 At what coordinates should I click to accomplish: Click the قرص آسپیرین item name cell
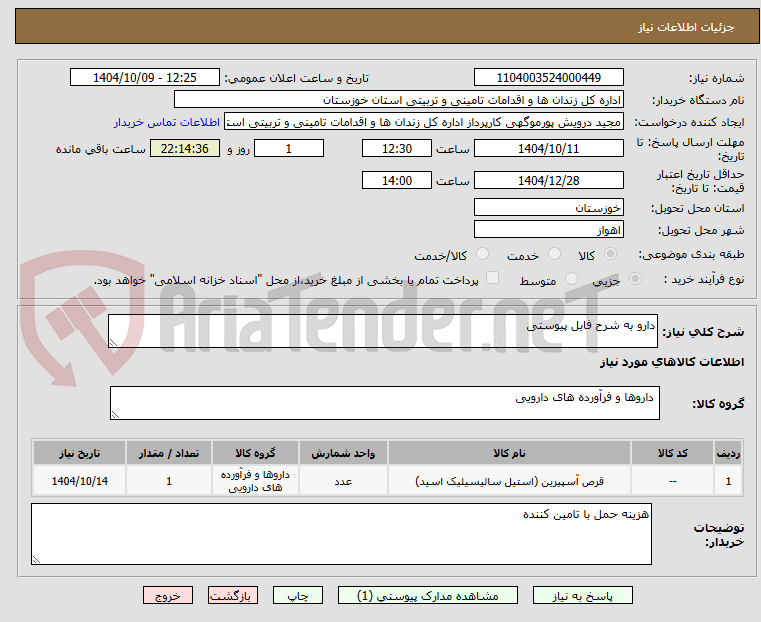(x=509, y=481)
